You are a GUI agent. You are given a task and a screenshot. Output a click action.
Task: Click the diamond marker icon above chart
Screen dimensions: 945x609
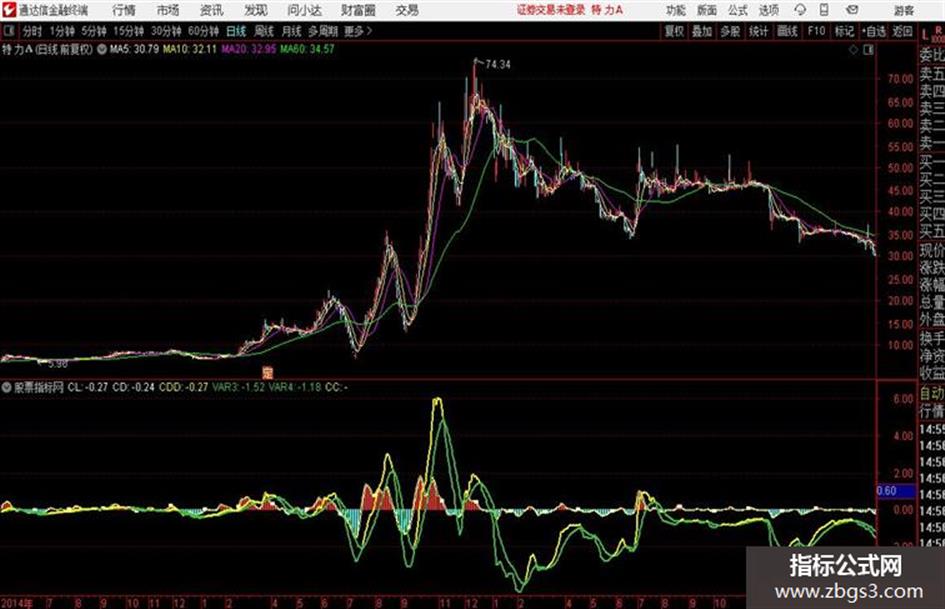tap(854, 50)
